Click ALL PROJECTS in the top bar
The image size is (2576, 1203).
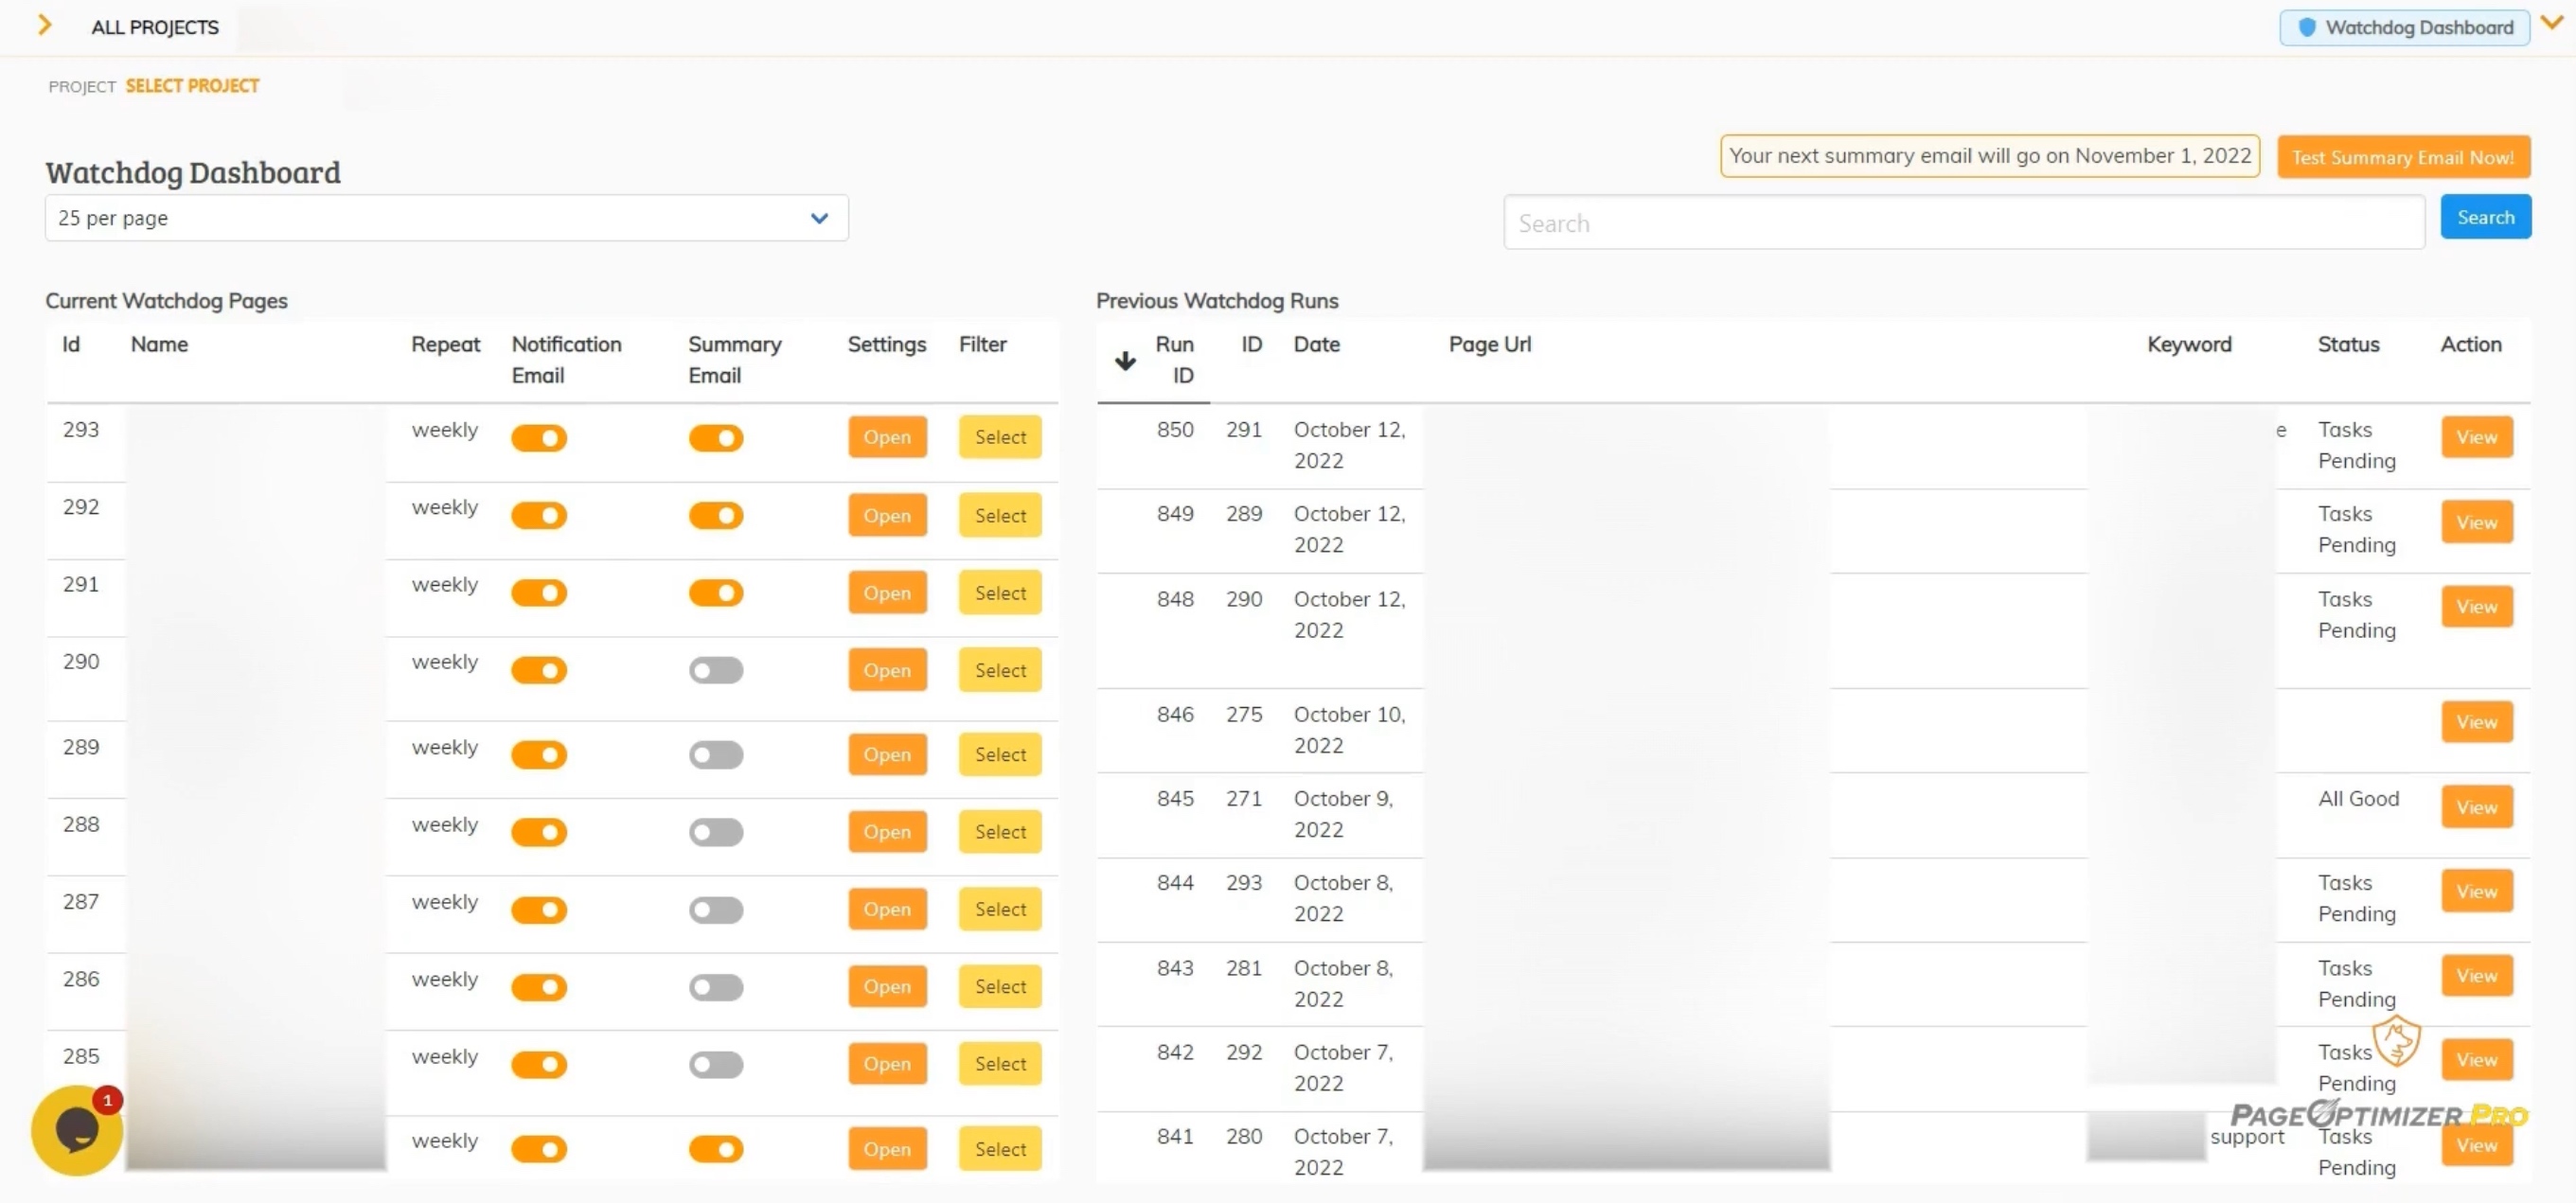coord(154,27)
